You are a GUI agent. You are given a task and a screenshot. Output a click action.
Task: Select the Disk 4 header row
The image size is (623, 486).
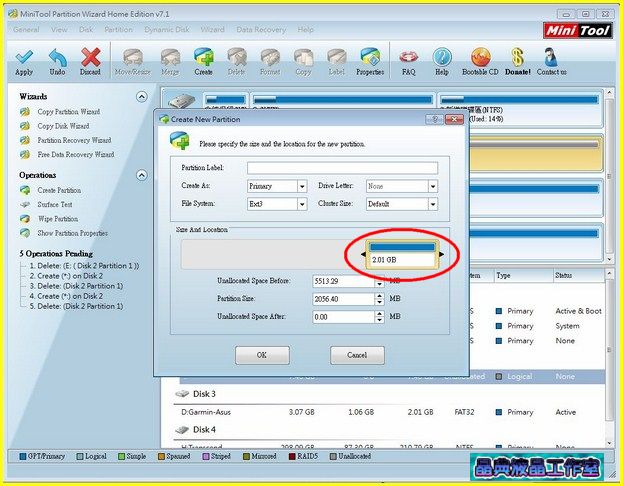[389, 430]
